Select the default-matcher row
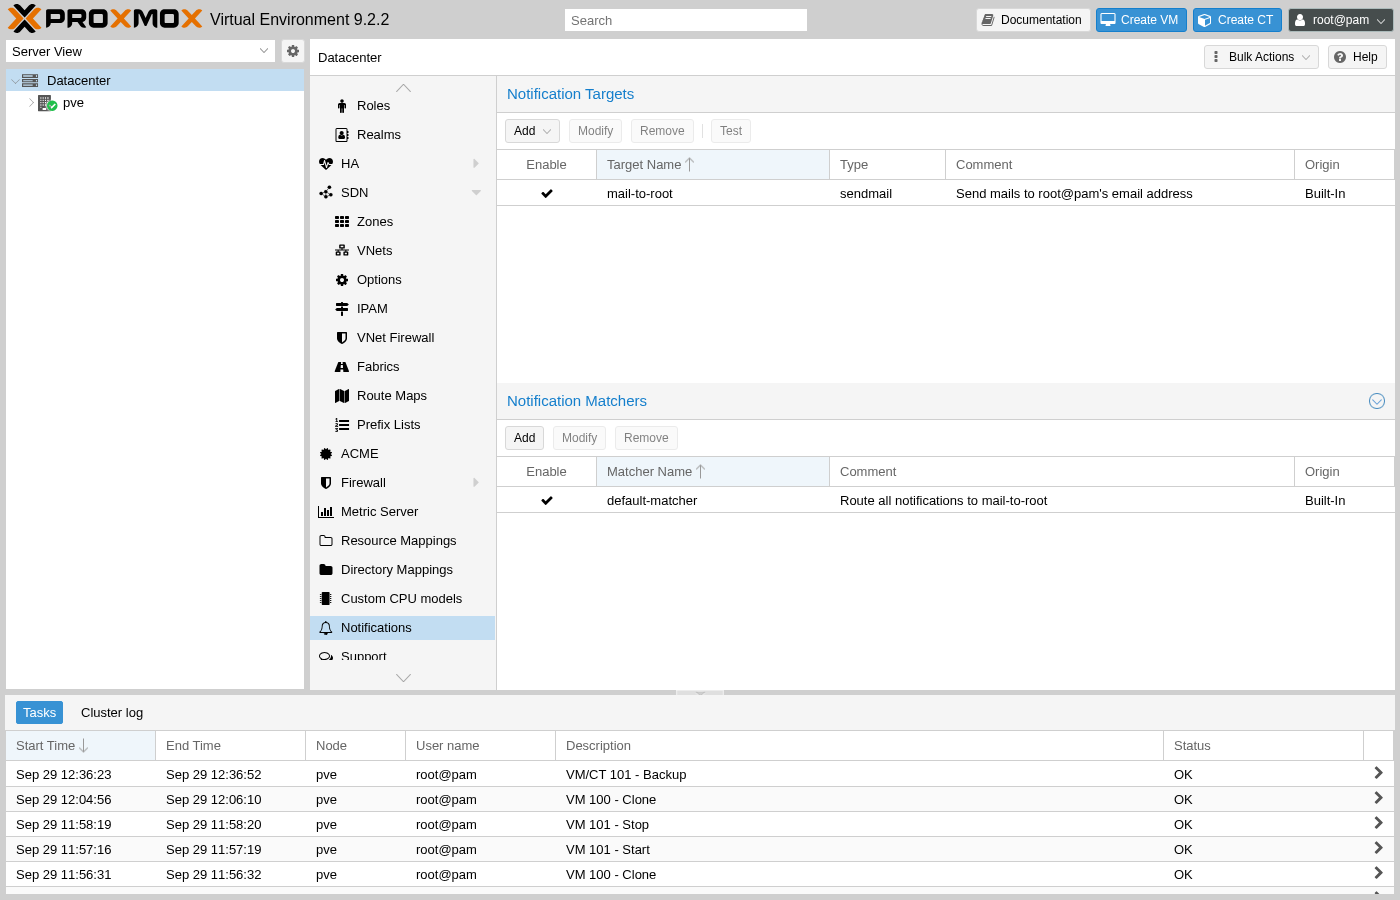This screenshot has height=900, width=1400. pos(946,501)
